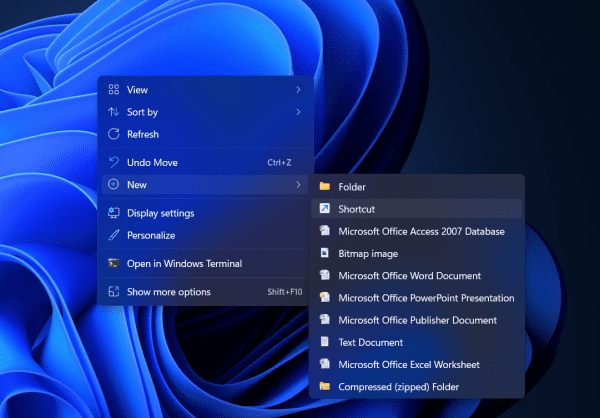Click the Access 2007 Database file icon

tap(324, 231)
